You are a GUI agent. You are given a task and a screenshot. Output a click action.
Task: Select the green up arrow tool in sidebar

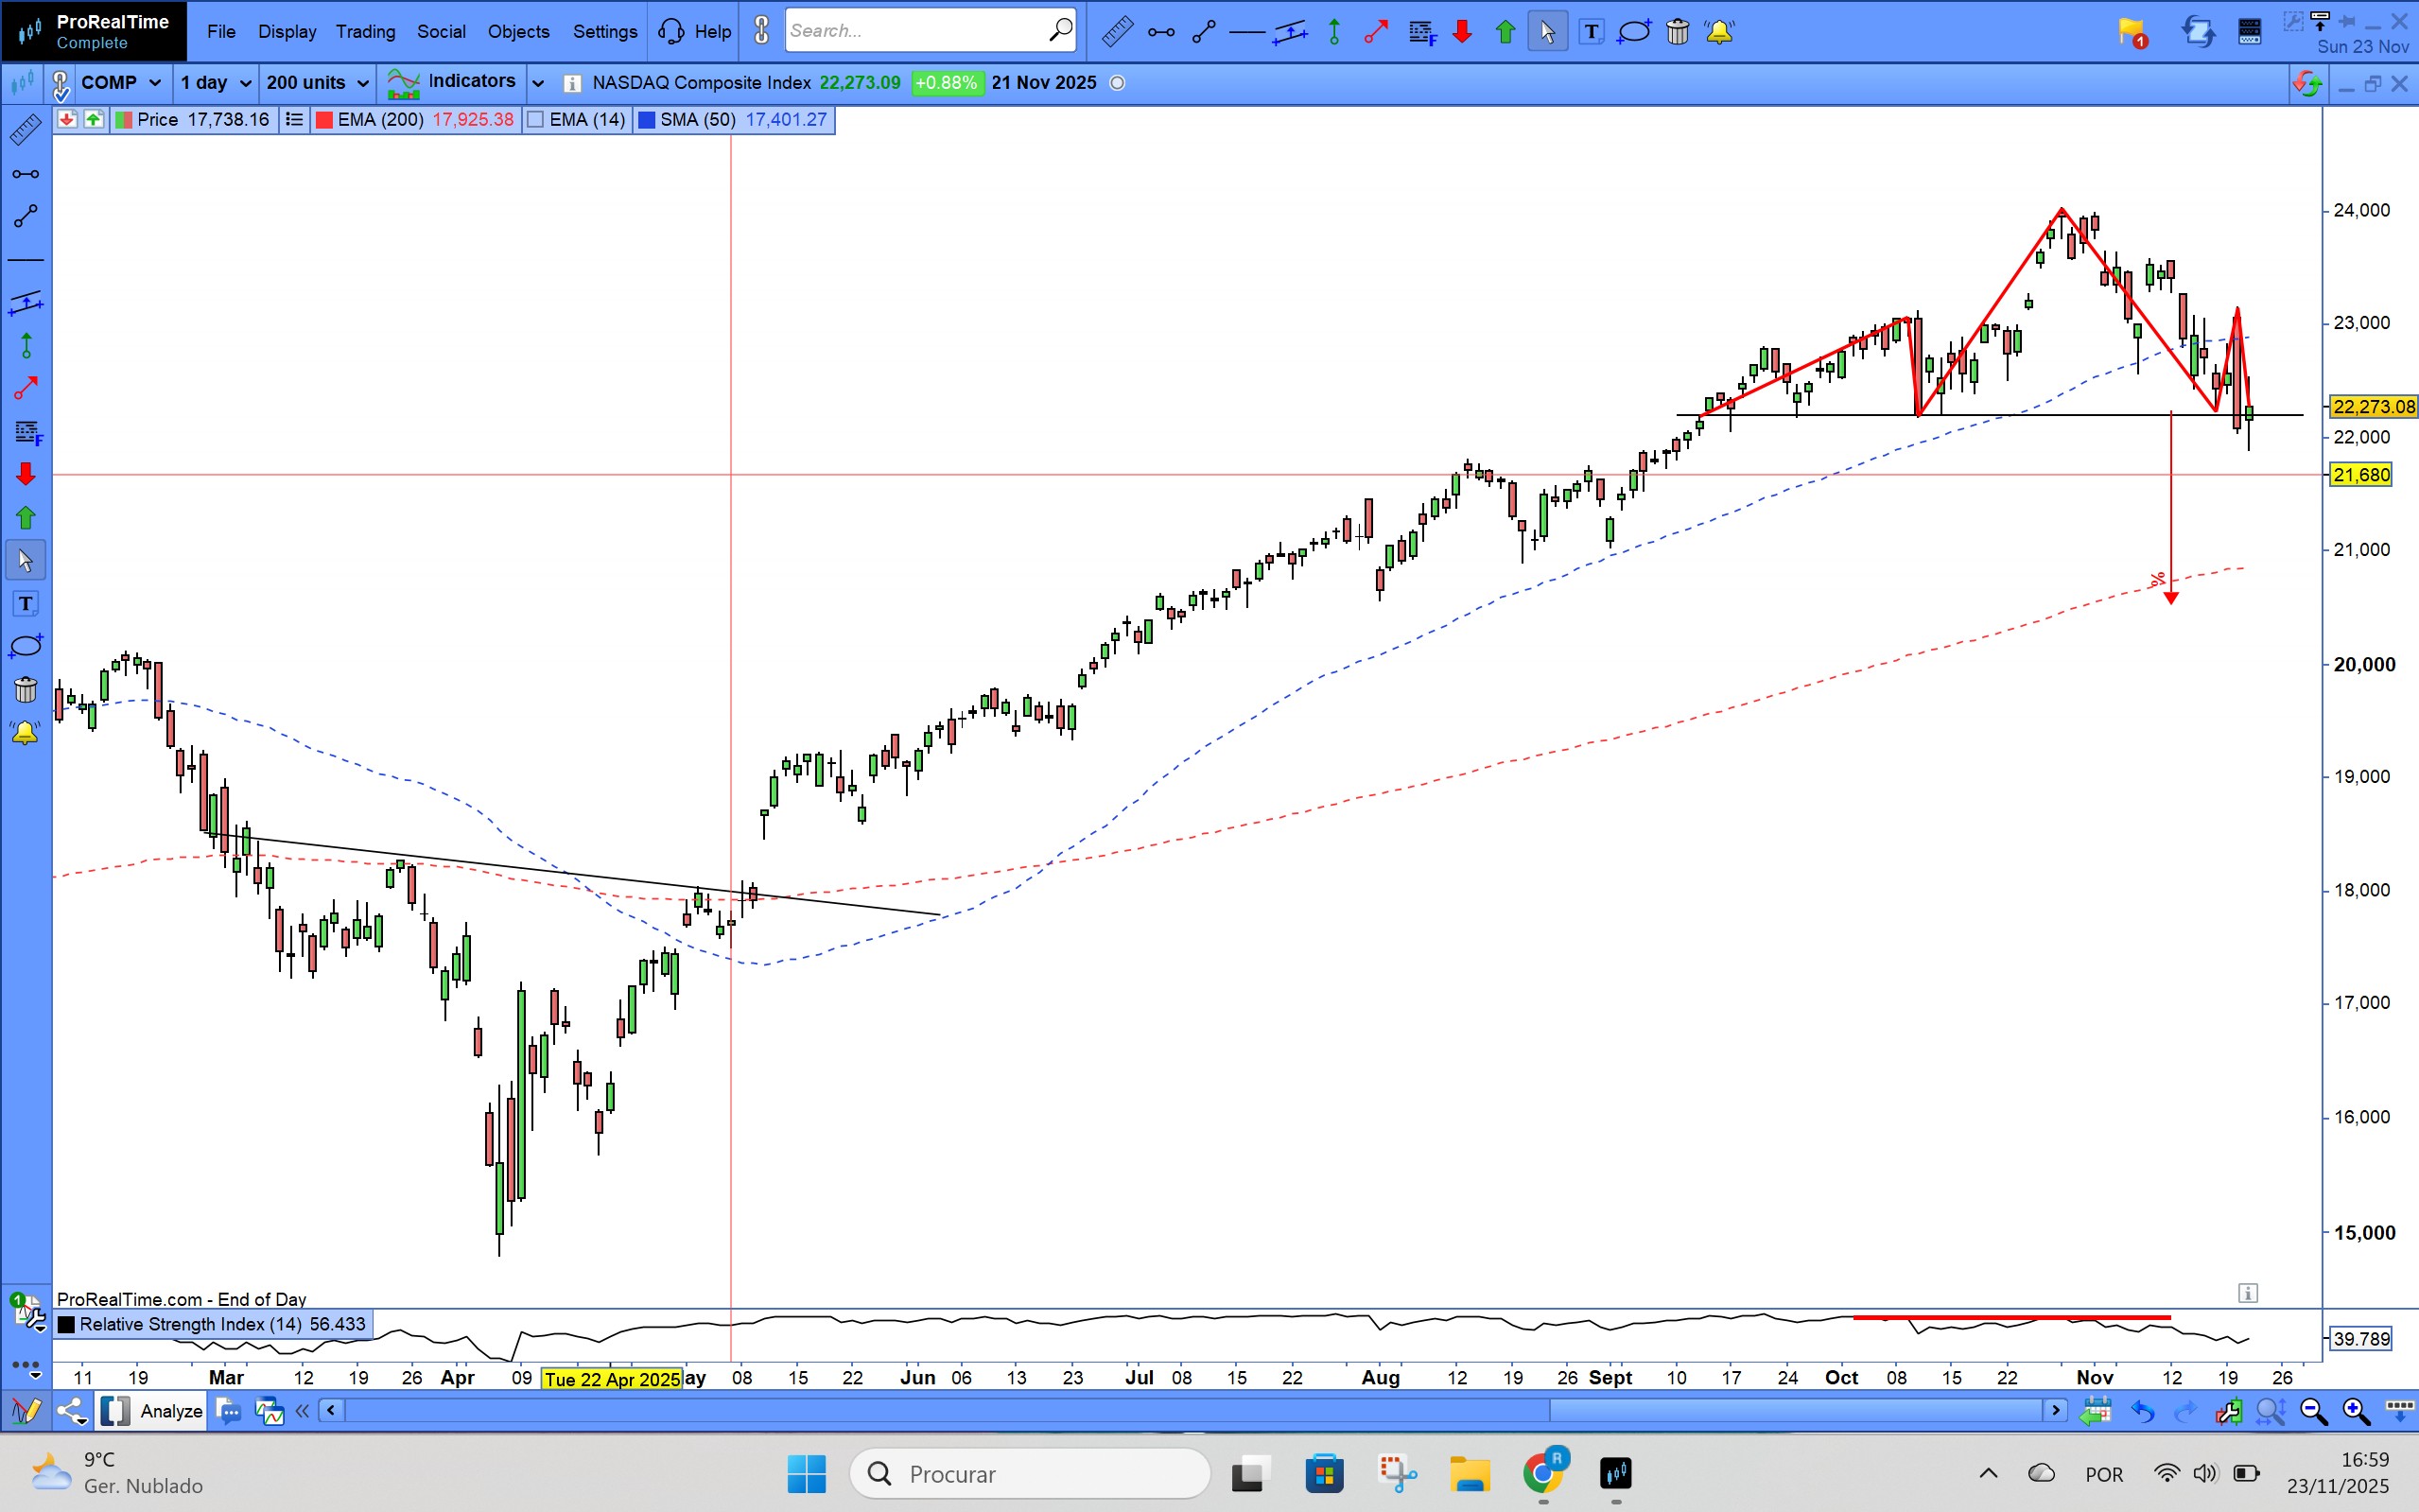26,517
